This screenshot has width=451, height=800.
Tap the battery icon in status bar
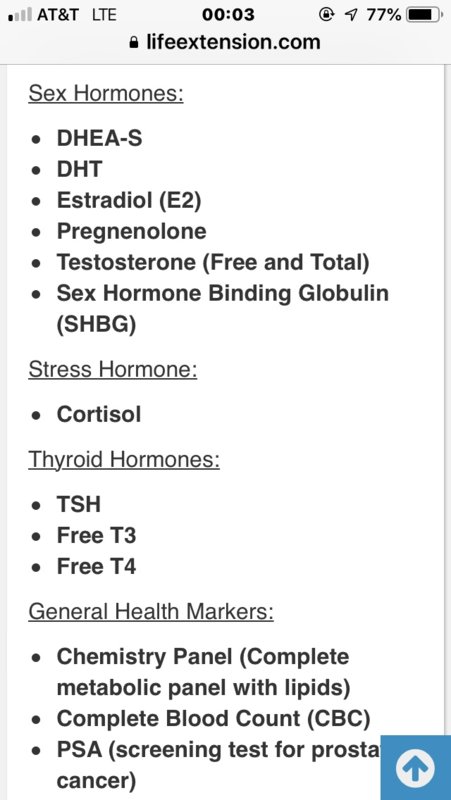point(424,15)
